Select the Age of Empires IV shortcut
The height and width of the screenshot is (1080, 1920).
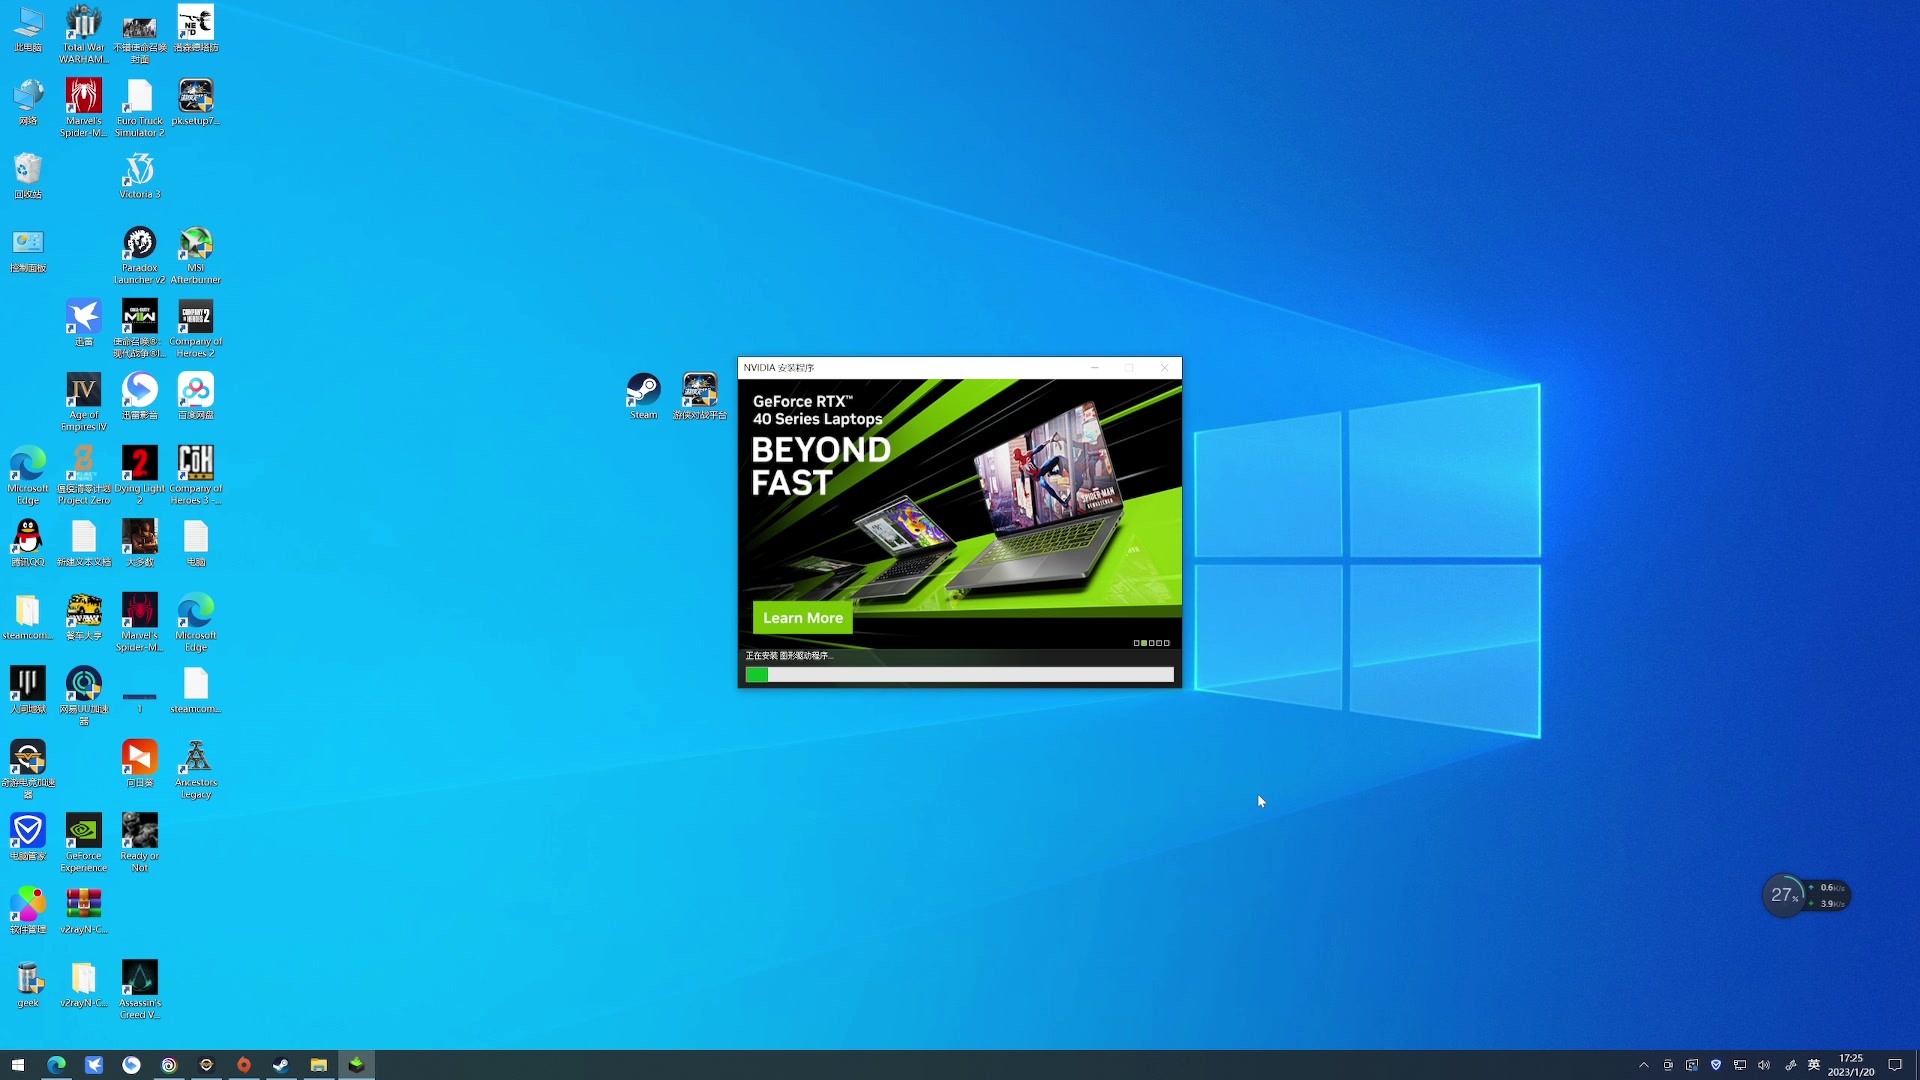coord(84,402)
